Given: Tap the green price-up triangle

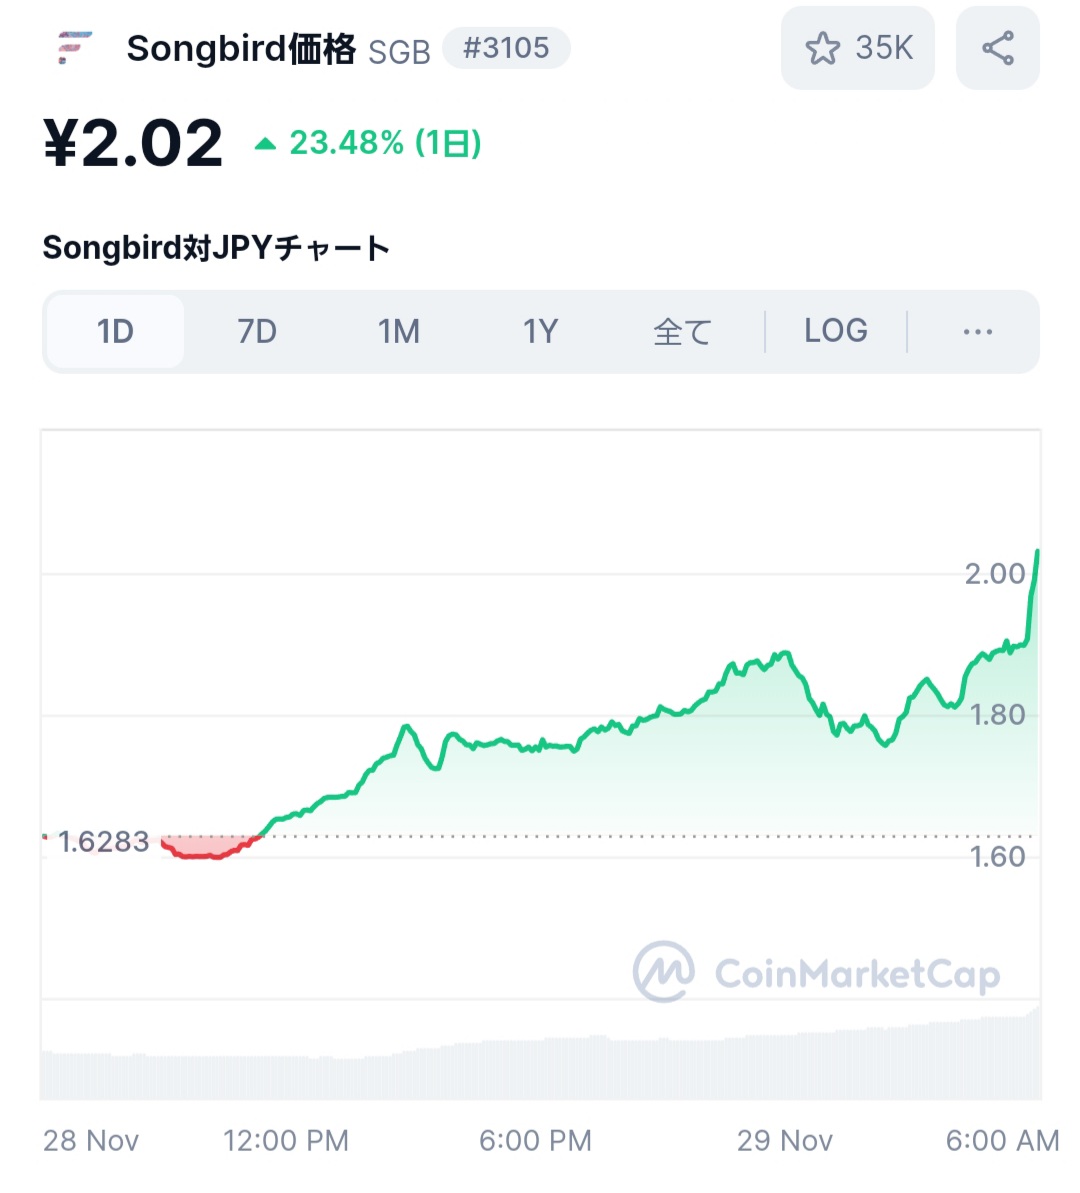Looking at the screenshot, I should coord(265,143).
